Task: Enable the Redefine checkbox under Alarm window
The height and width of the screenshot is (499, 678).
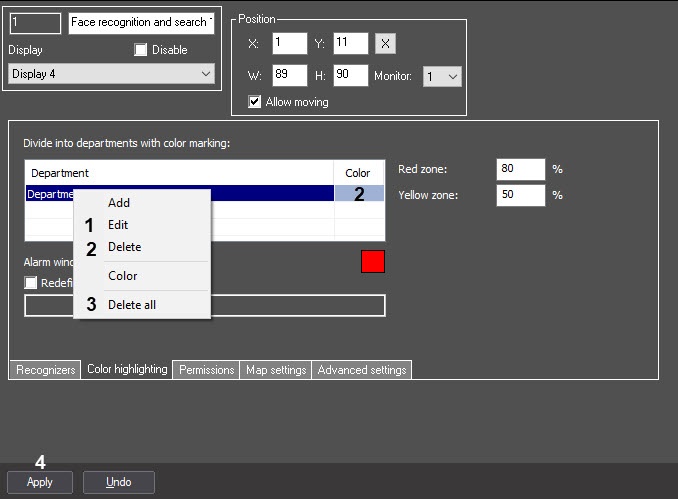Action: [31, 283]
